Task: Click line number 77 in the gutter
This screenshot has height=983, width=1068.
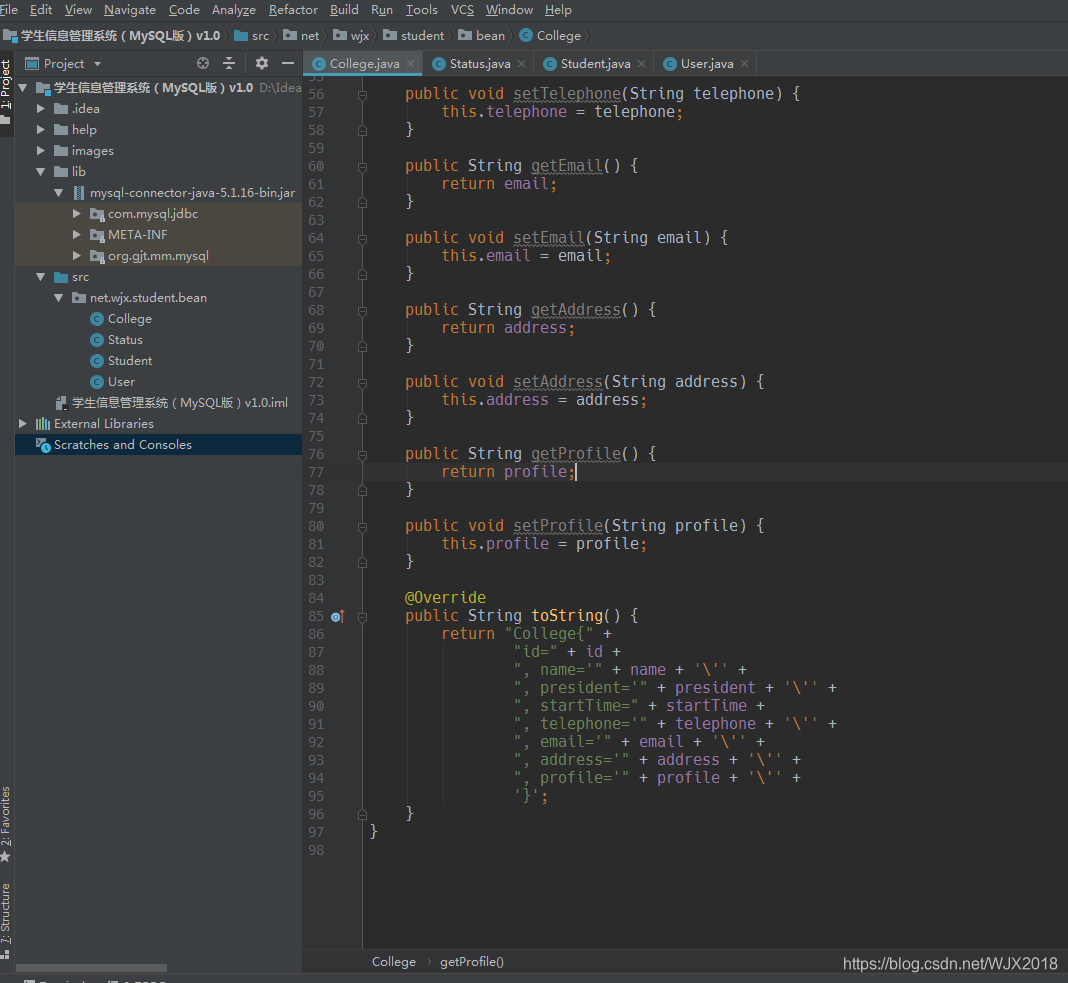Action: (x=316, y=472)
